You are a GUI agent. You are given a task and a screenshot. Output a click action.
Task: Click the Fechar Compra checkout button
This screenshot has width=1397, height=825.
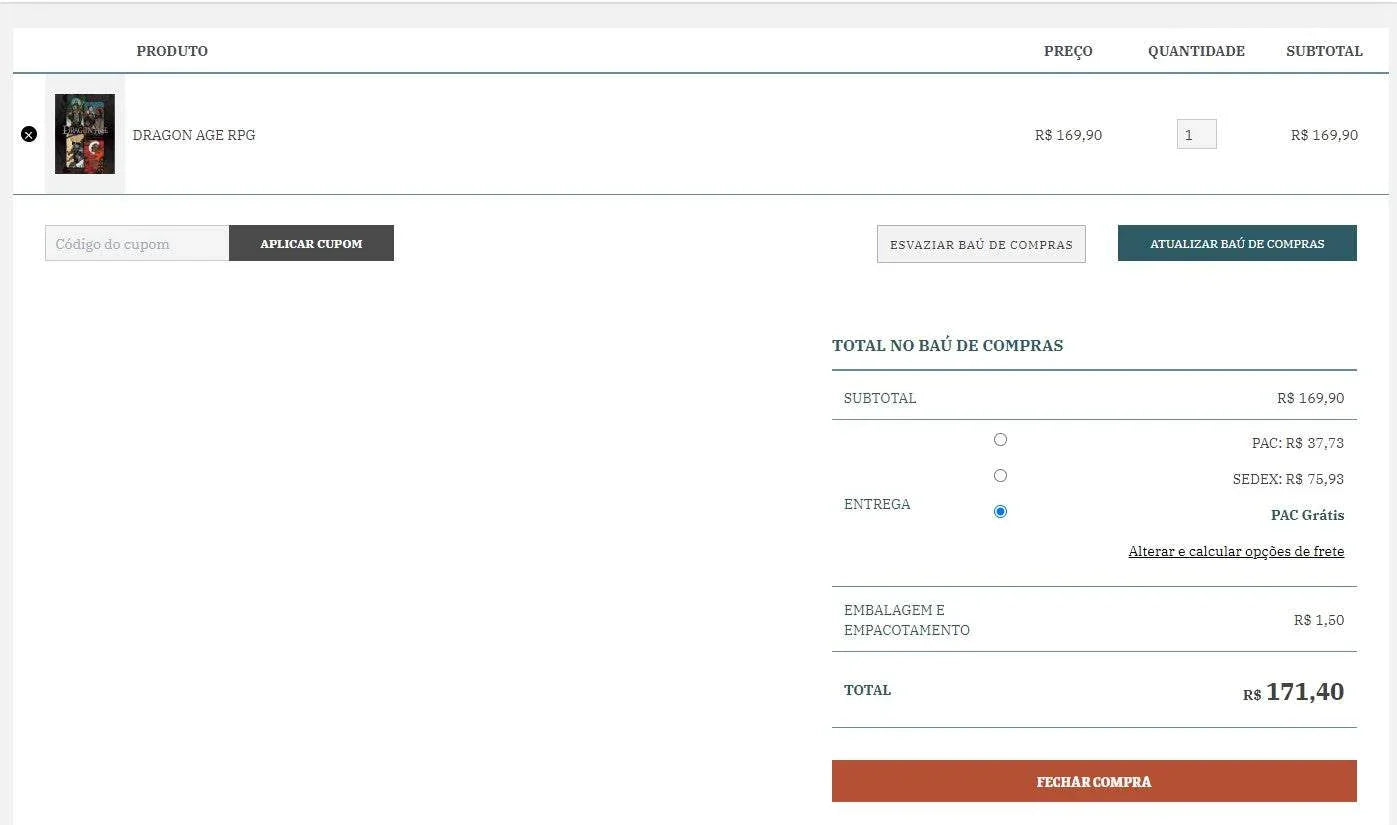click(1094, 781)
